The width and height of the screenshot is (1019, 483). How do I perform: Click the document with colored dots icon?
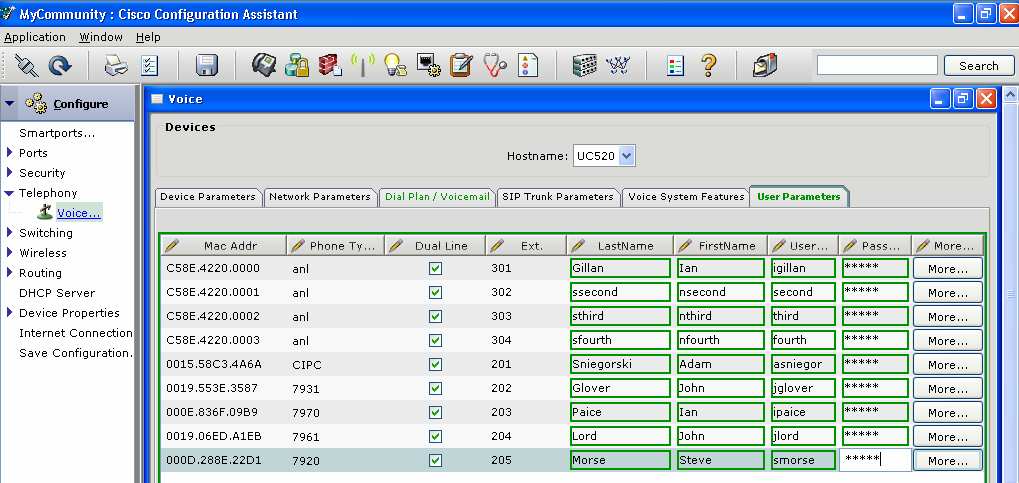point(528,65)
